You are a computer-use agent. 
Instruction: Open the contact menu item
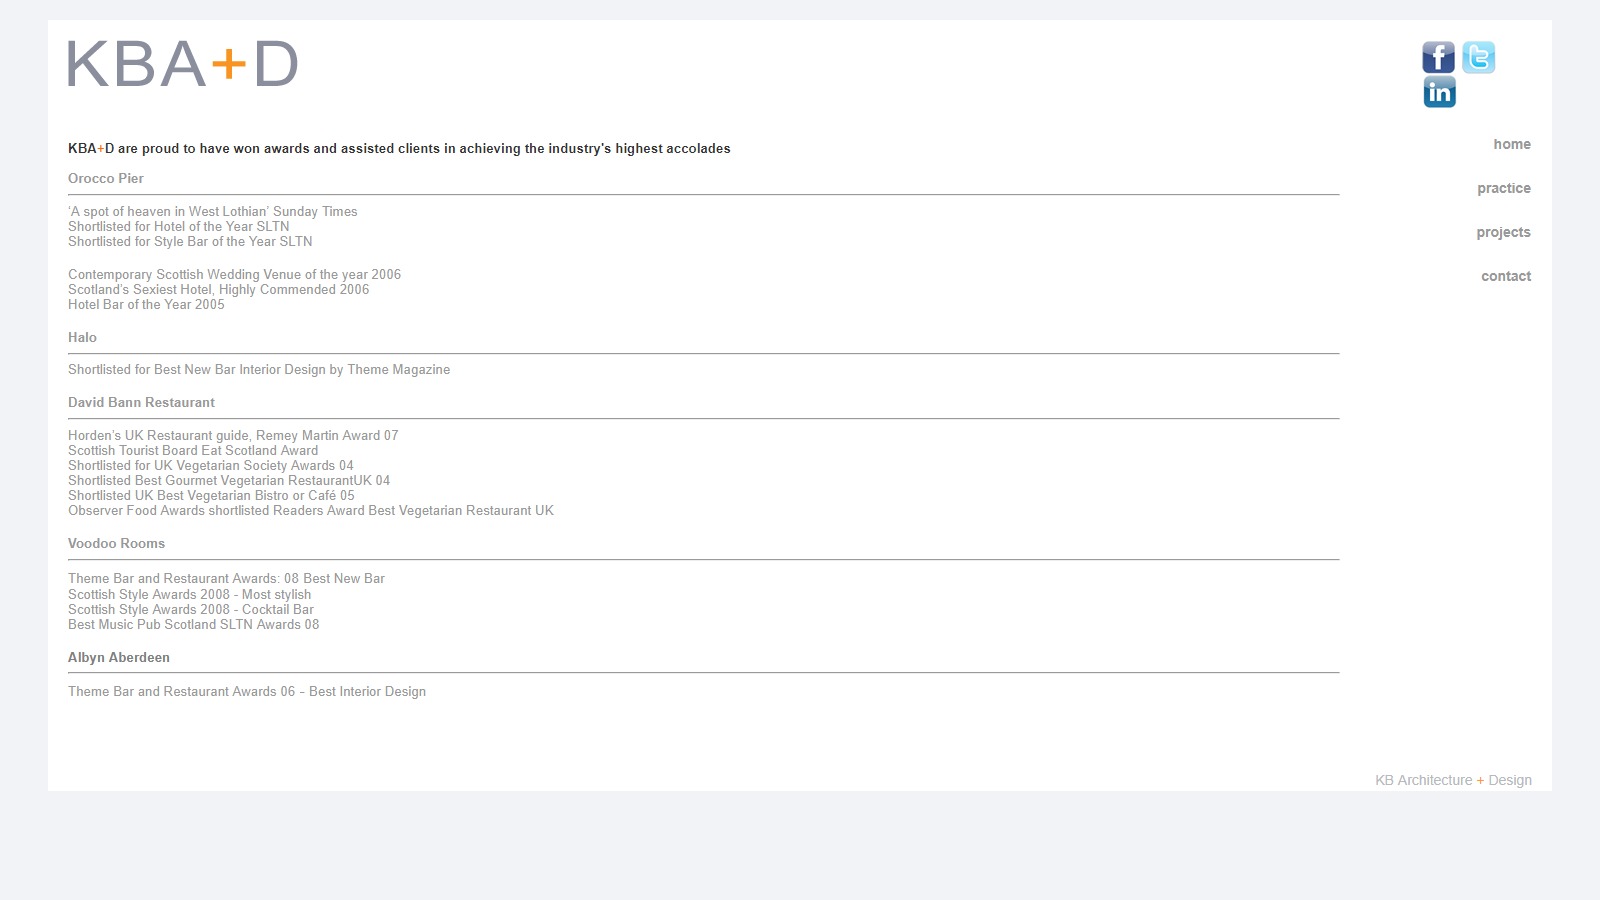[x=1506, y=276]
